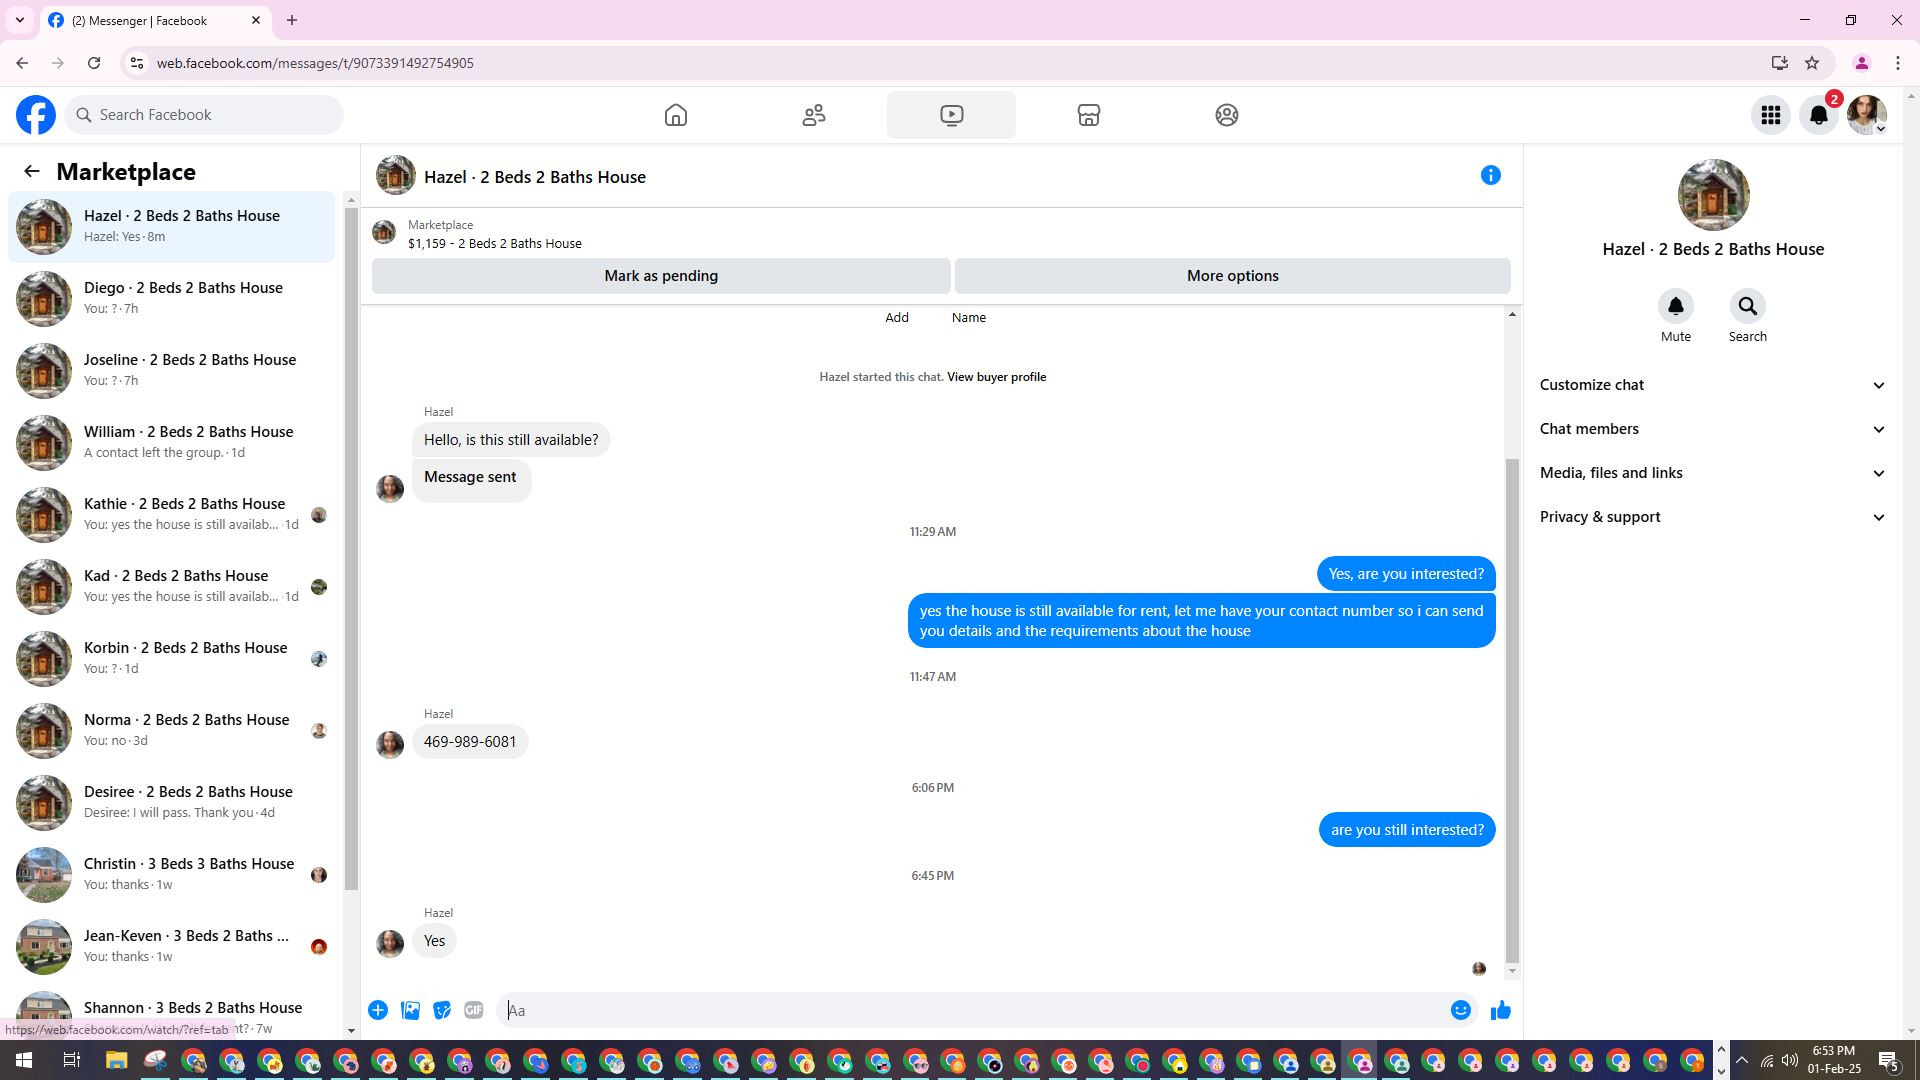The height and width of the screenshot is (1080, 1920).
Task: Click the GIF picker icon
Action: [x=474, y=1011]
